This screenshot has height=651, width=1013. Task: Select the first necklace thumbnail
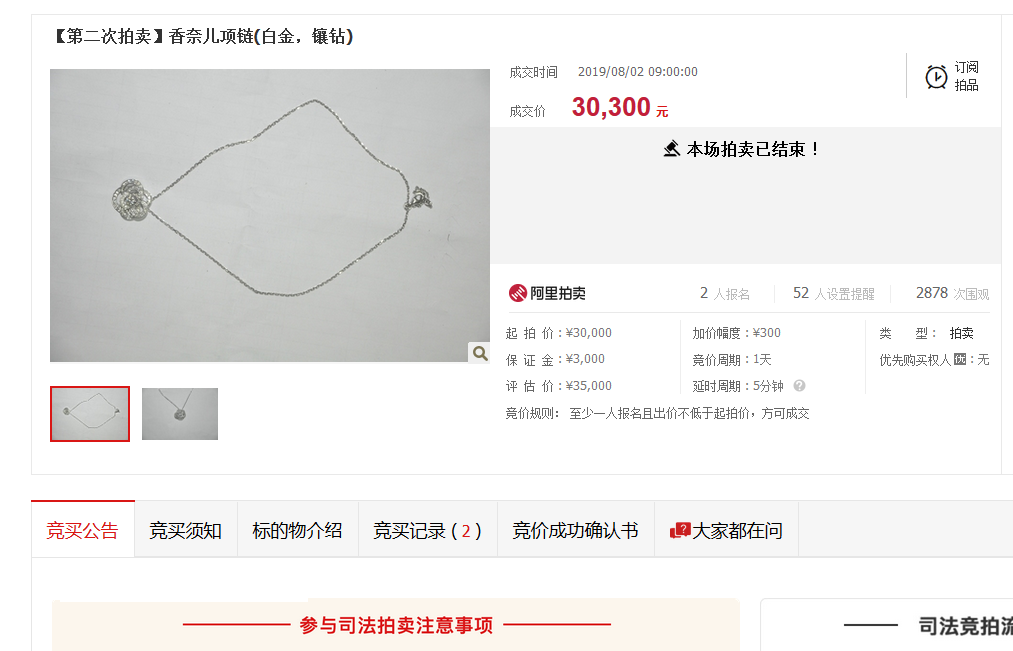90,414
